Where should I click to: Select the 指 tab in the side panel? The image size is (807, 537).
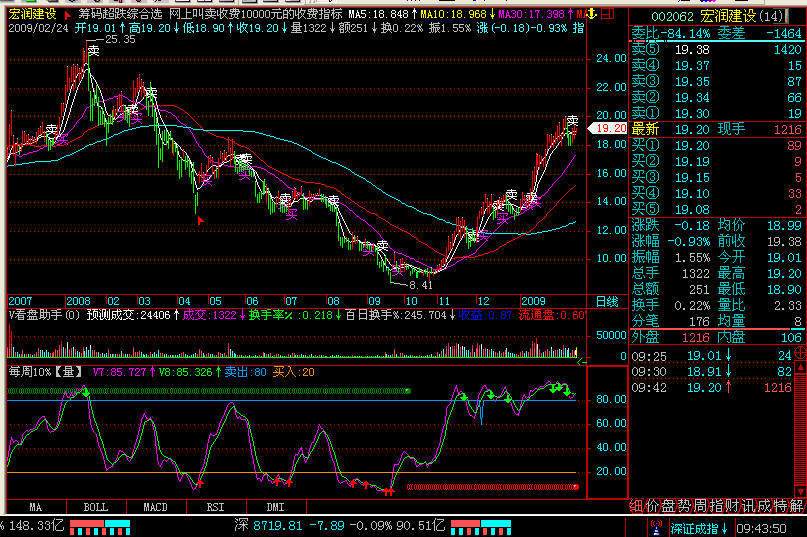point(716,506)
